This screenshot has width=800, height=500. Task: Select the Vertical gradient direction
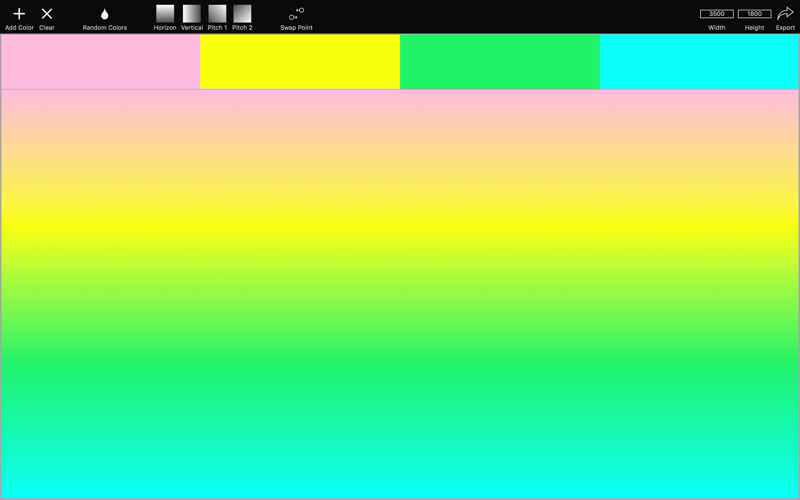(x=192, y=14)
